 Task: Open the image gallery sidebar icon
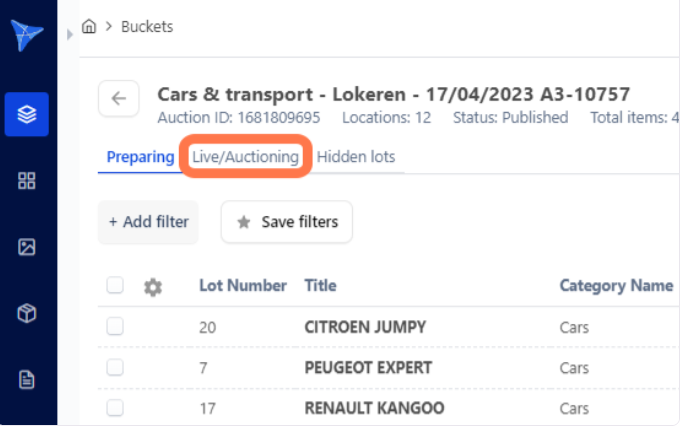pyautogui.click(x=27, y=247)
